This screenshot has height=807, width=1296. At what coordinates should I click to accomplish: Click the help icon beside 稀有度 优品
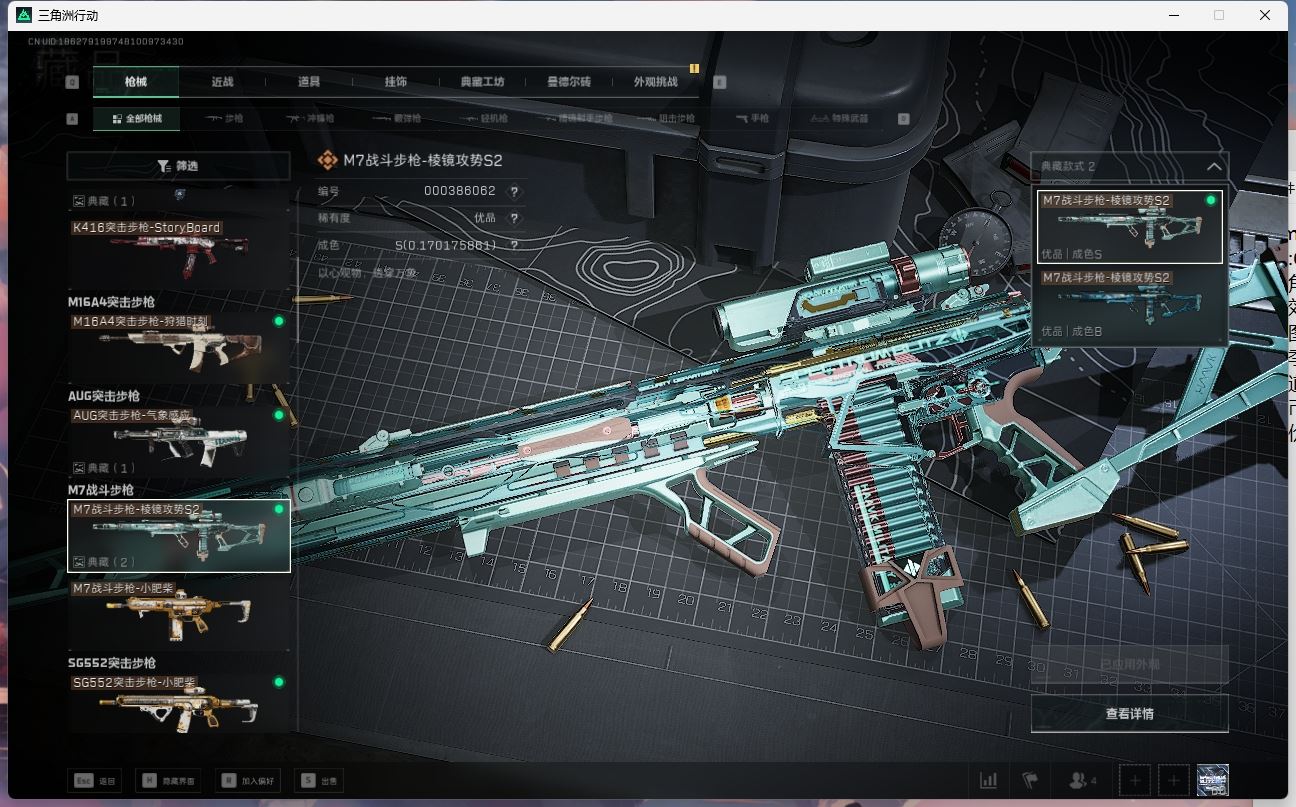click(x=515, y=218)
